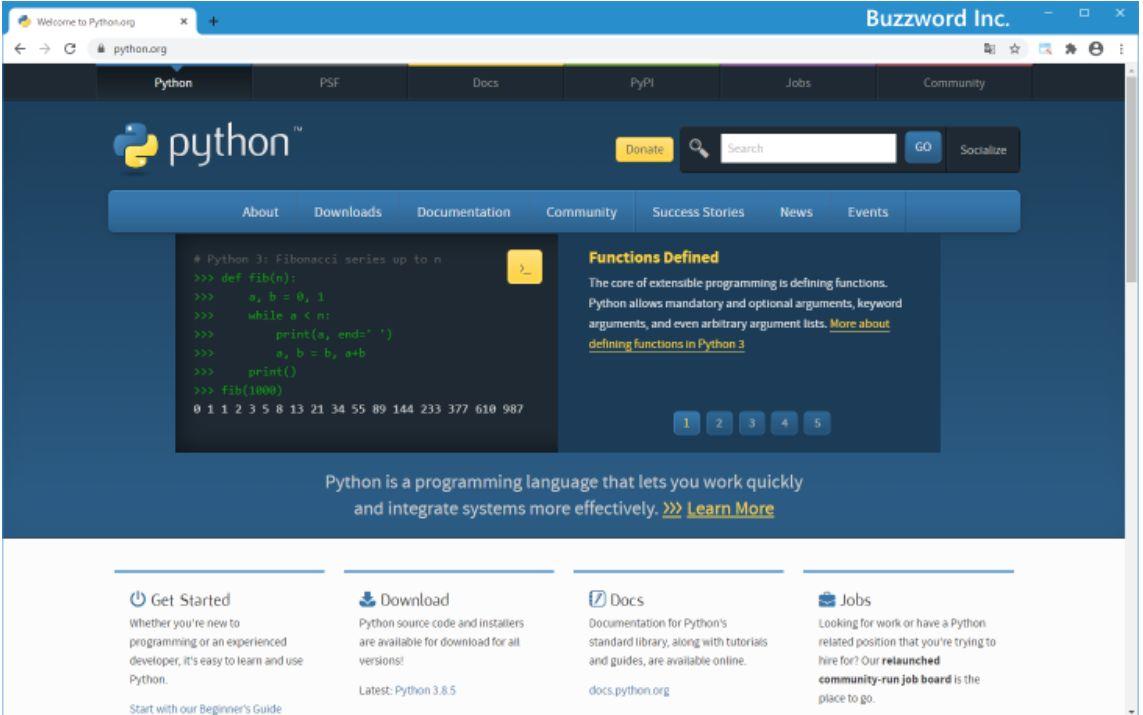Open the Documentation navigation menu
The height and width of the screenshot is (715, 1143).
(464, 212)
